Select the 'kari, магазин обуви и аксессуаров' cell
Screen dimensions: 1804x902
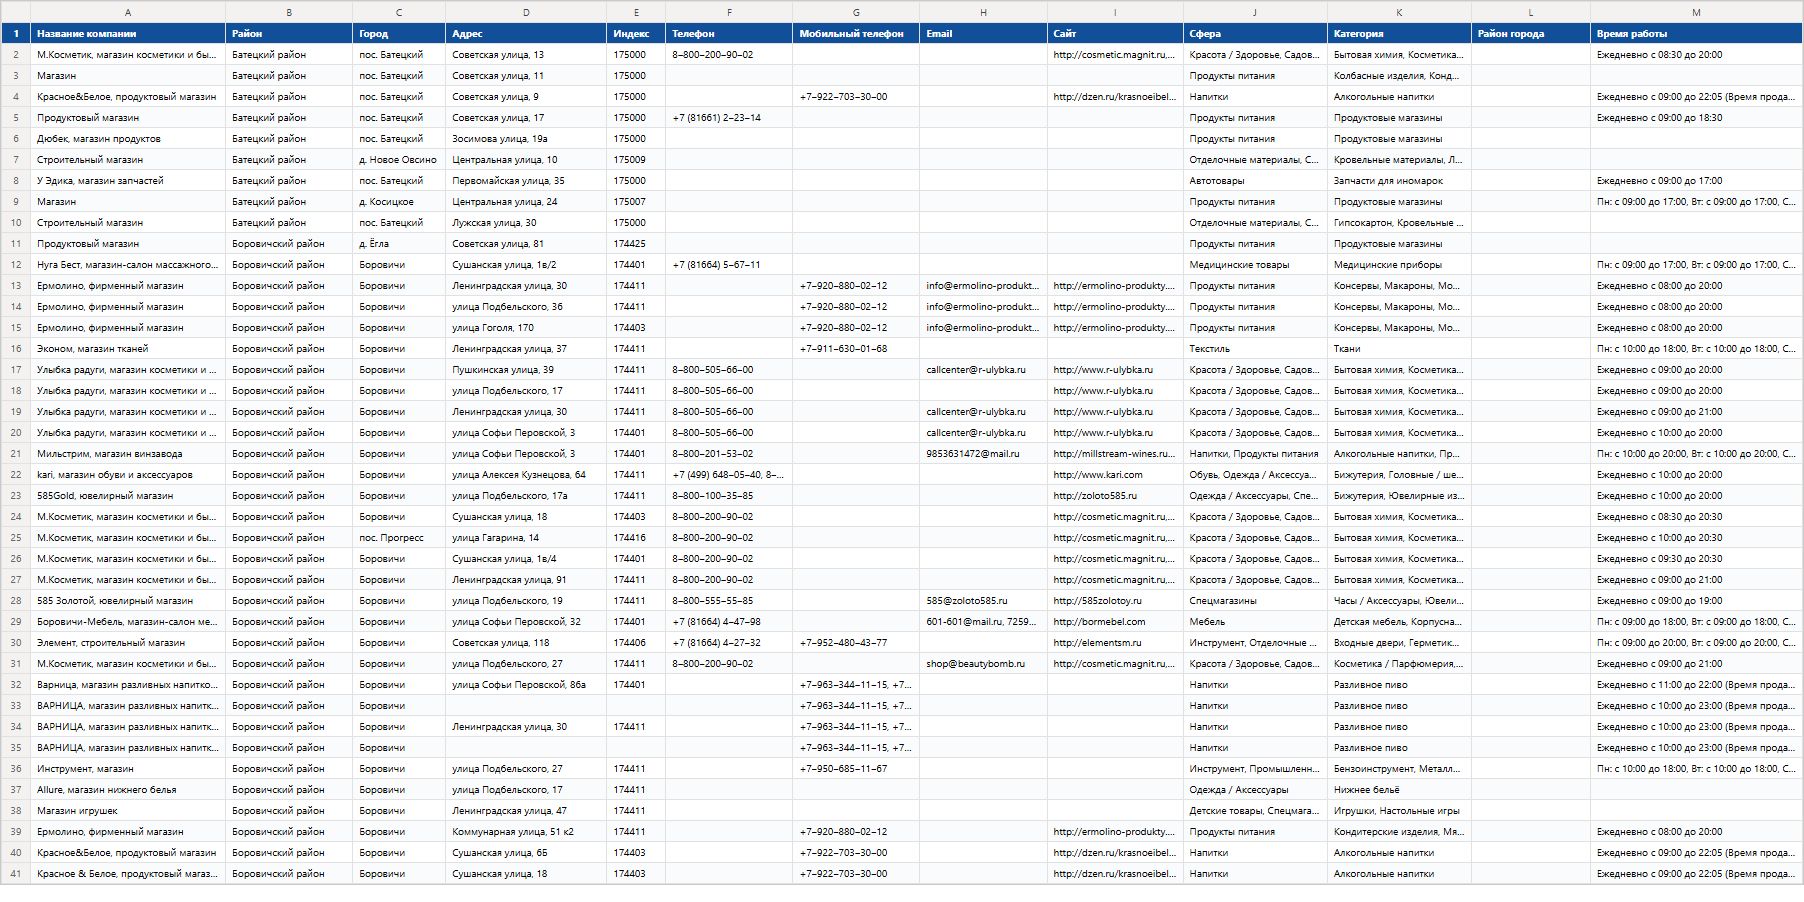128,475
